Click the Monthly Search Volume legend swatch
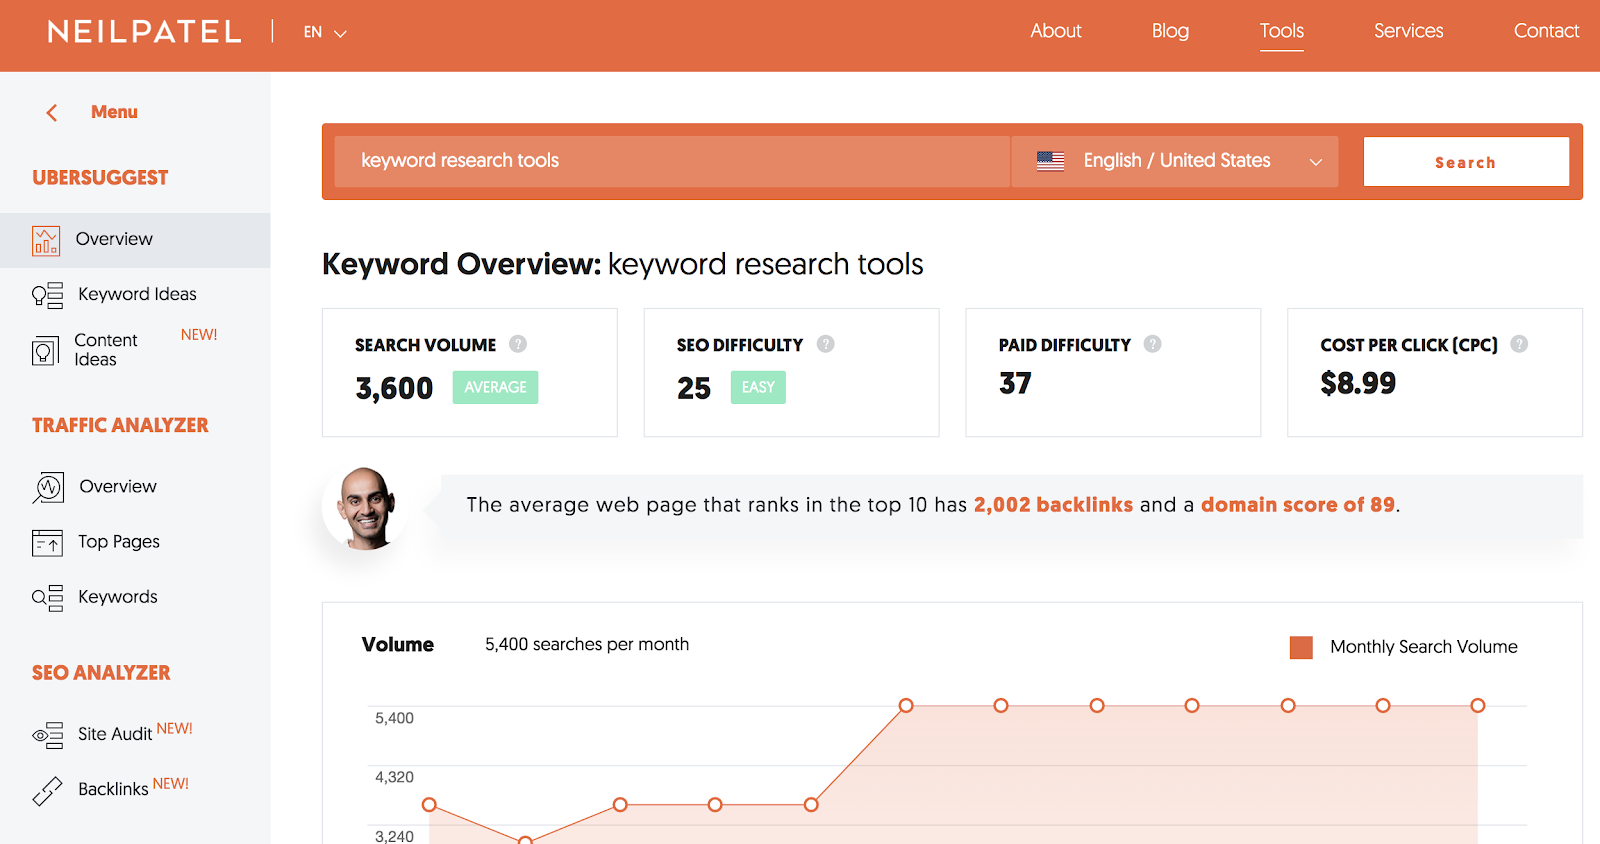The image size is (1600, 844). point(1301,647)
